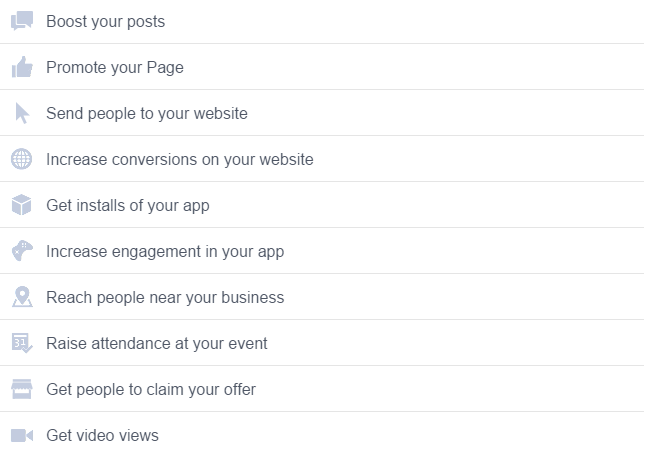
Task: Choose Increase conversions on your website
Action: pos(322,159)
